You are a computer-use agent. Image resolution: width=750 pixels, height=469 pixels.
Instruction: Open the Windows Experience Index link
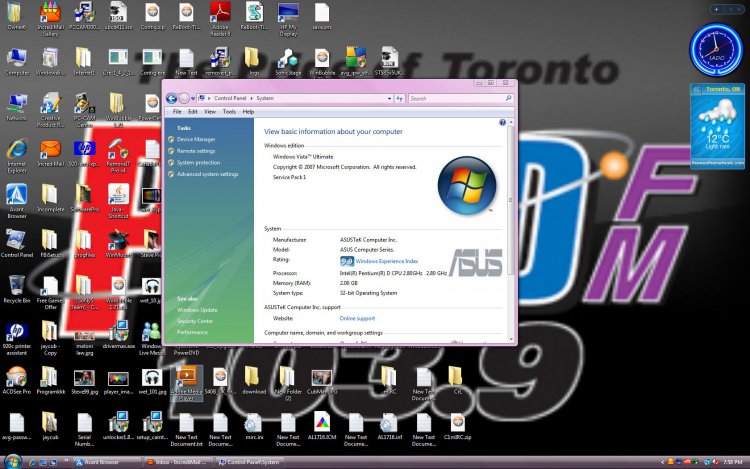coord(386,261)
